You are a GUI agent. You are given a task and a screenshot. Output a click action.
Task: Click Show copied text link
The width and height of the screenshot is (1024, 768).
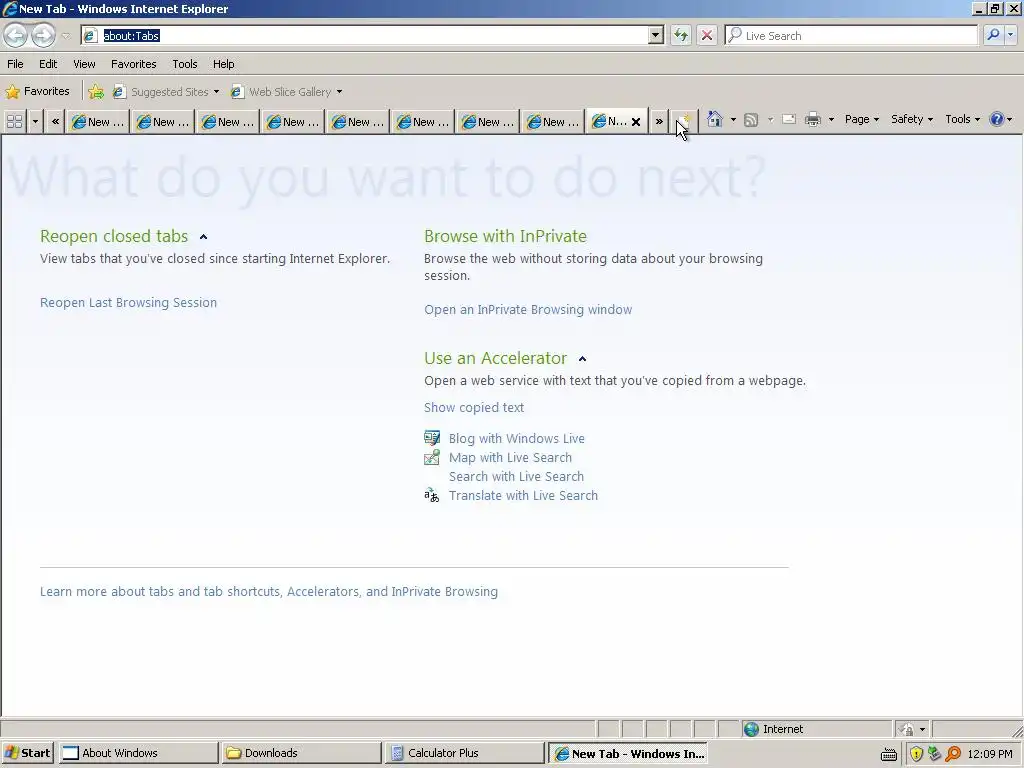[x=473, y=408]
